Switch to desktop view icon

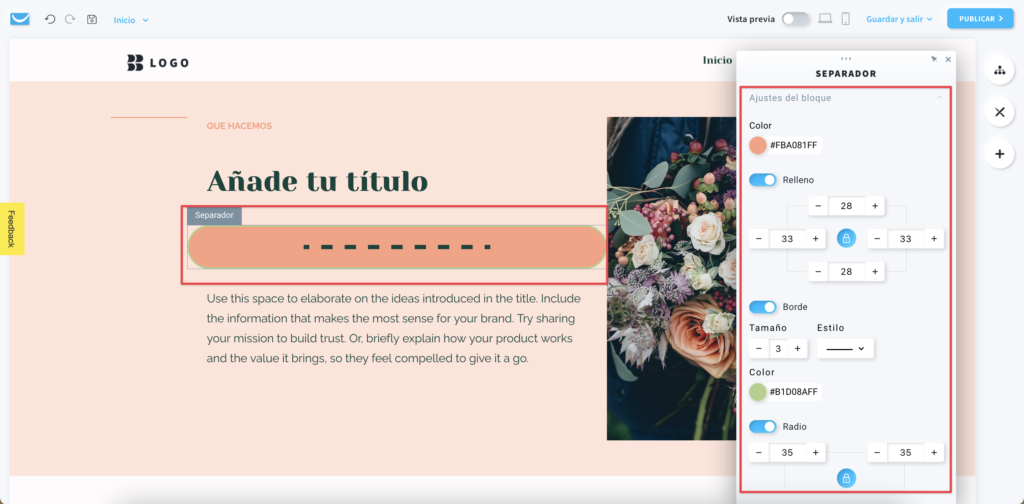click(x=825, y=19)
